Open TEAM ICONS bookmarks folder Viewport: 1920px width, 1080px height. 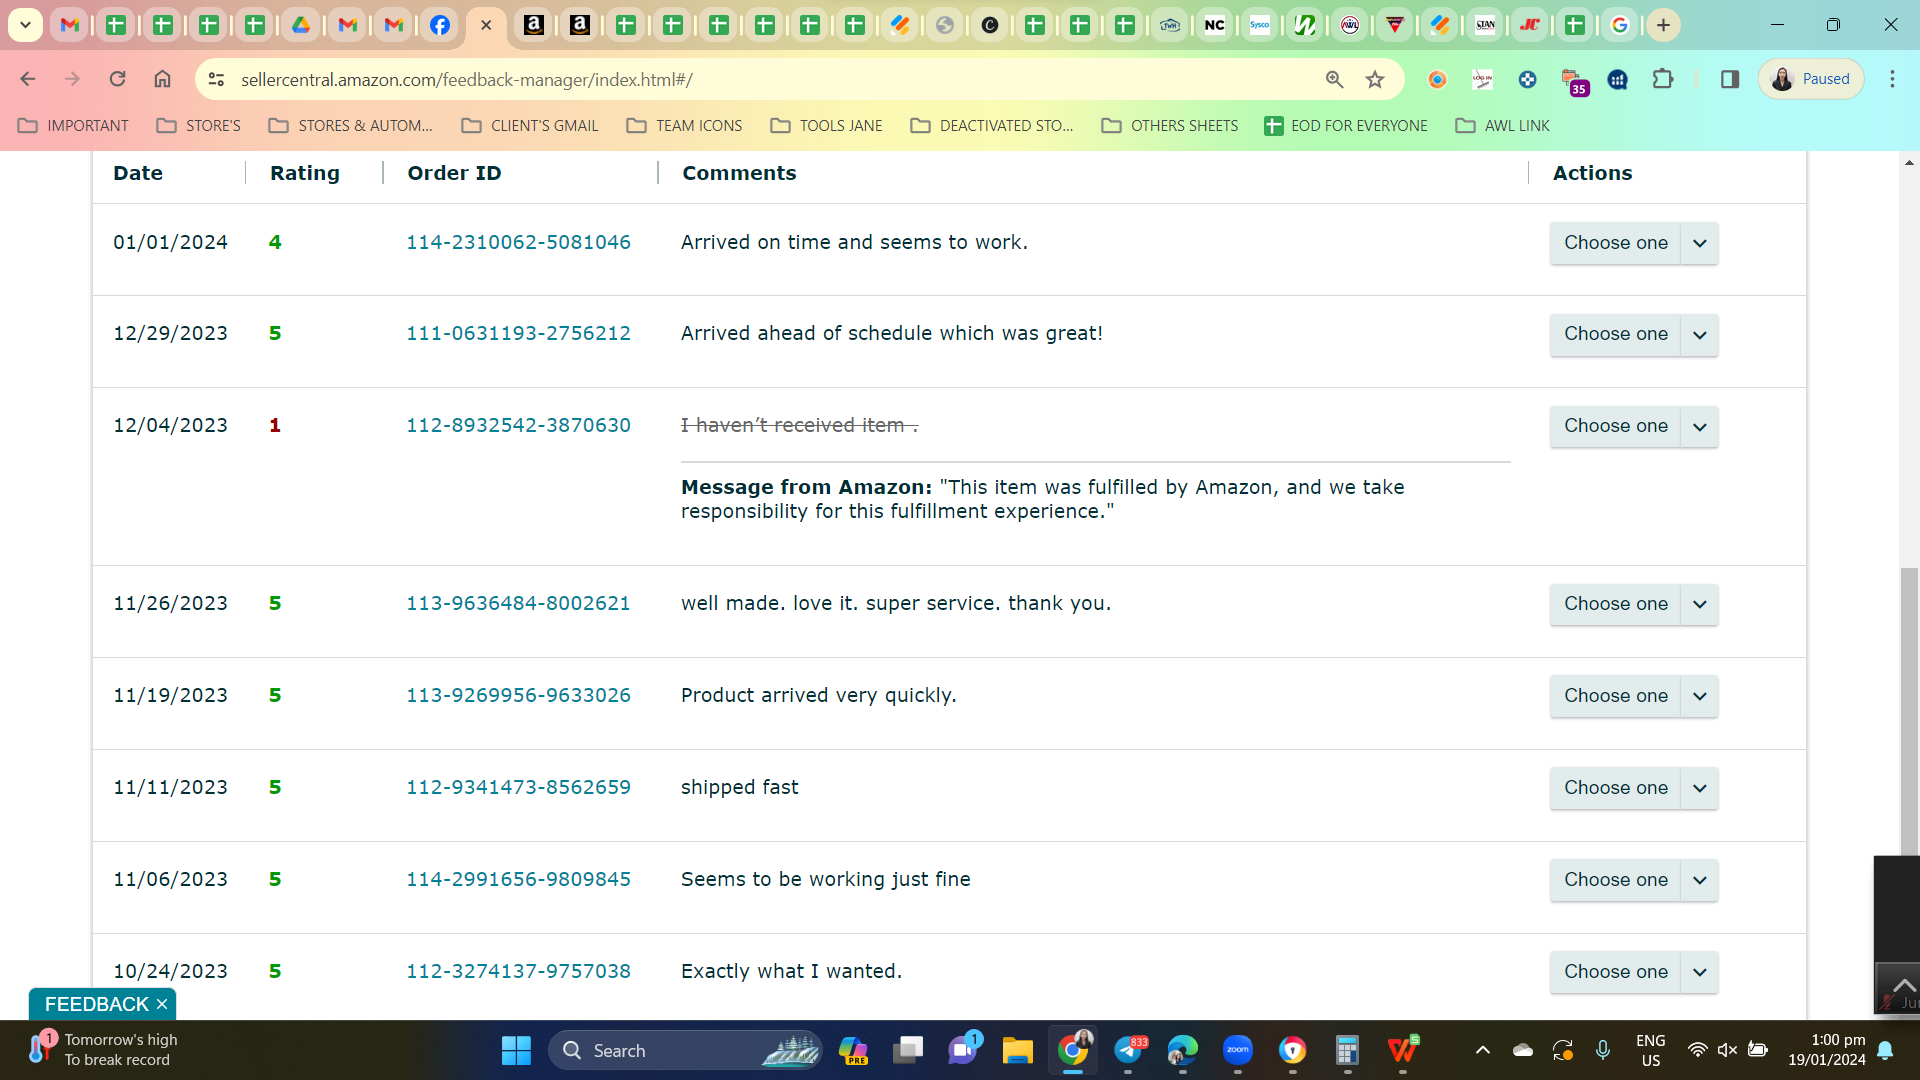click(x=685, y=126)
